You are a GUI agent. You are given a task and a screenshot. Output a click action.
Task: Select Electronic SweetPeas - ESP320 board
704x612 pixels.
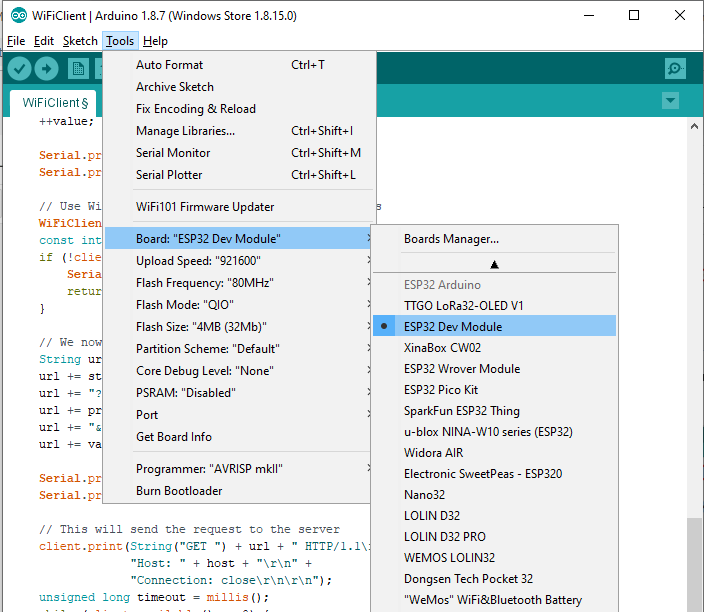pos(494,474)
